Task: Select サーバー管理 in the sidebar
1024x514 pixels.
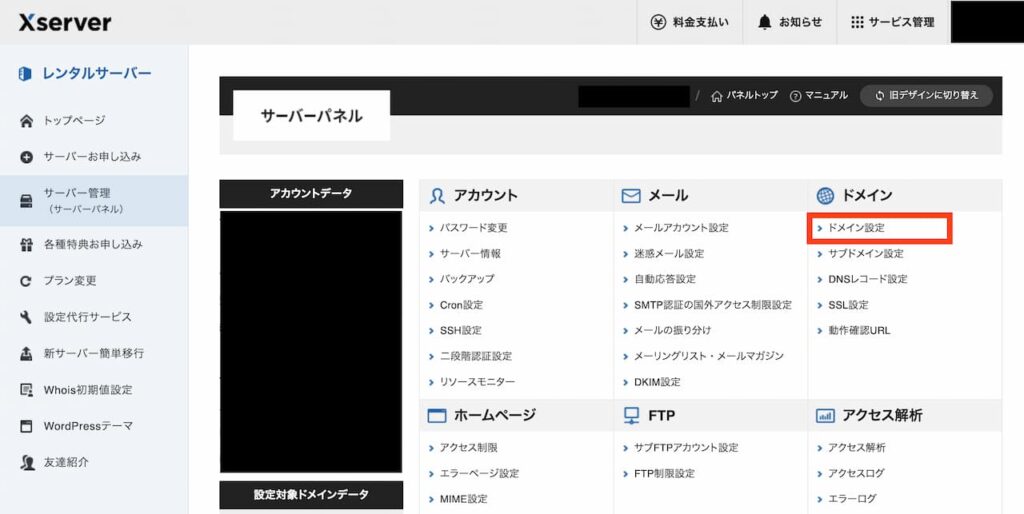Action: (76, 200)
